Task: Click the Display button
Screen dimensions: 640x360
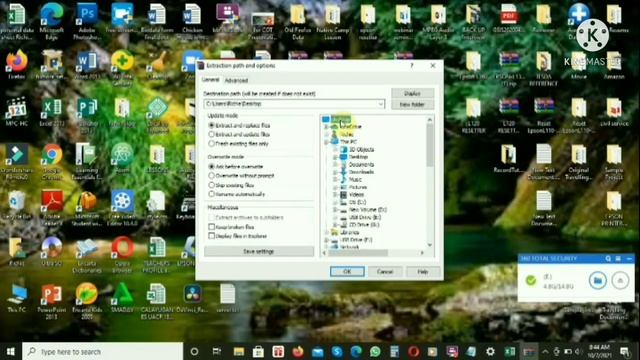Action: pyautogui.click(x=412, y=93)
